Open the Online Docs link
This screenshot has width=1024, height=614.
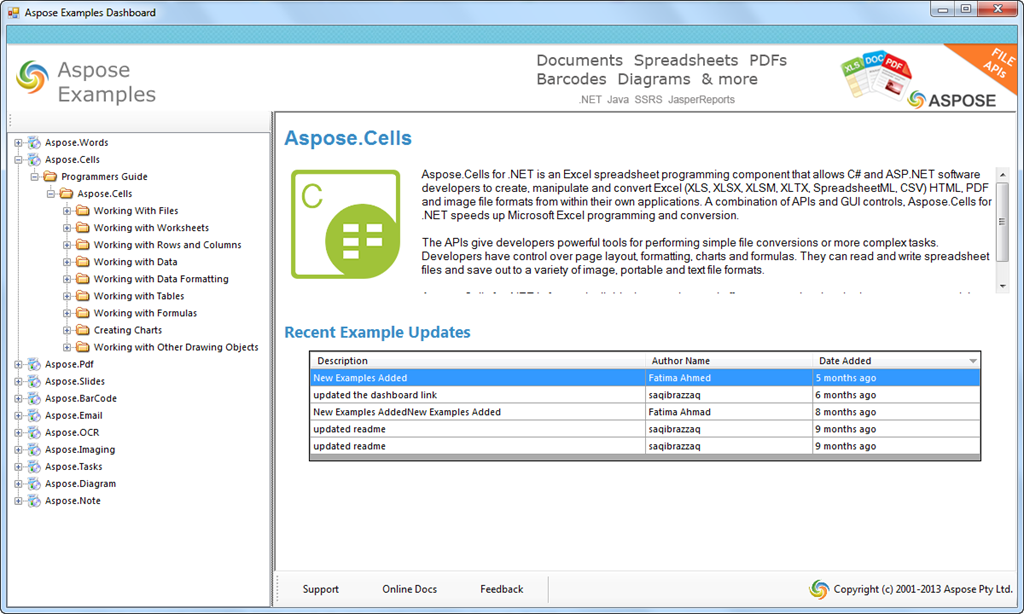click(x=409, y=589)
